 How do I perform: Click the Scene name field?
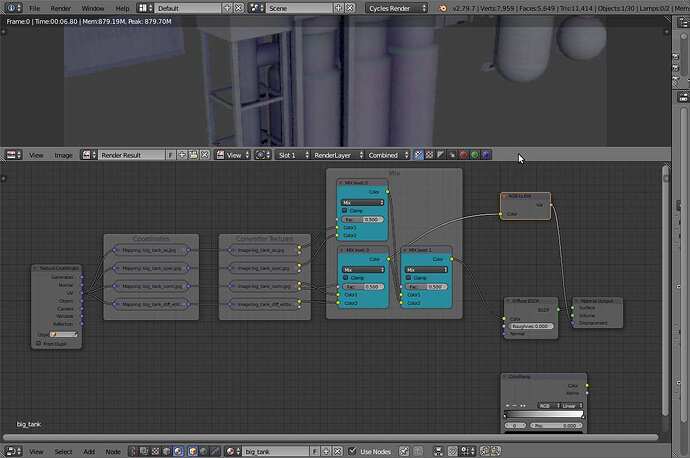[x=299, y=8]
